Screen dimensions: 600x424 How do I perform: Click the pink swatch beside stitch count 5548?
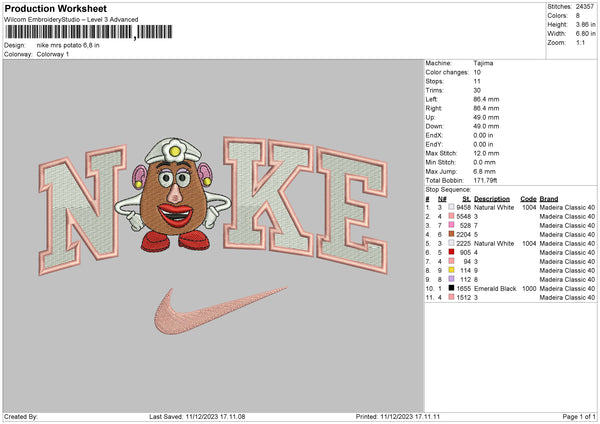click(x=452, y=216)
